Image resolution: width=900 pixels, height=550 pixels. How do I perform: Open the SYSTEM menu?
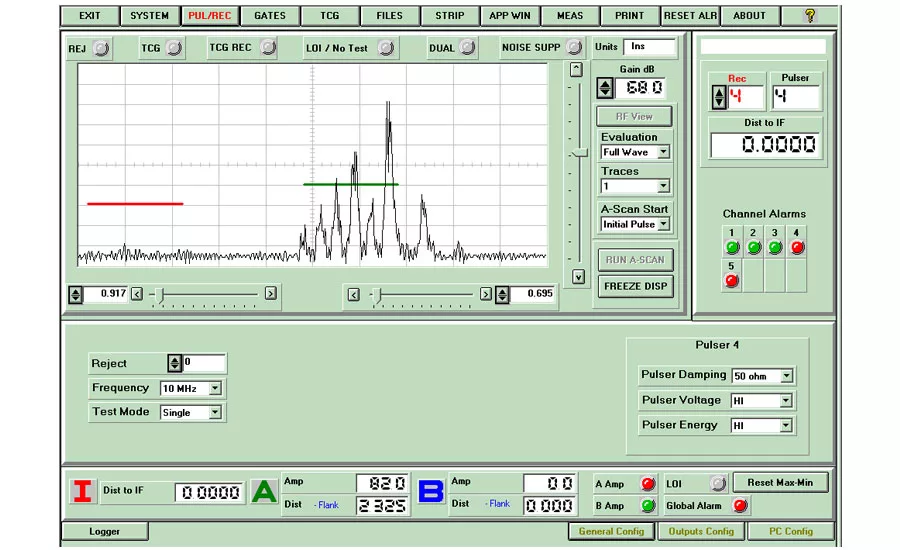149,16
